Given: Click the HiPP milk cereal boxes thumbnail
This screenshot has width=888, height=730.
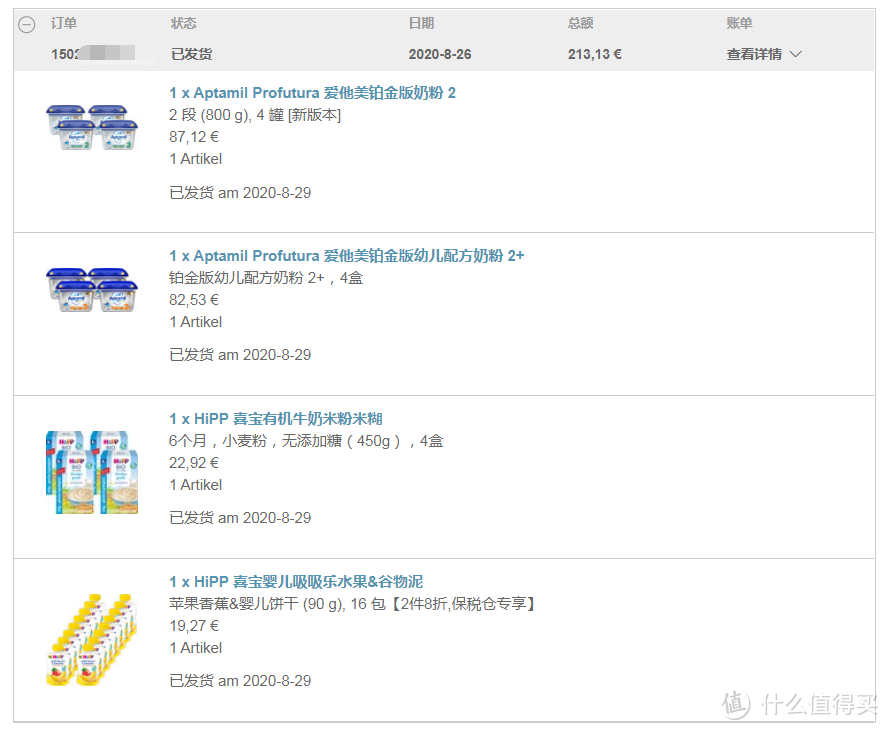Looking at the screenshot, I should (92, 472).
